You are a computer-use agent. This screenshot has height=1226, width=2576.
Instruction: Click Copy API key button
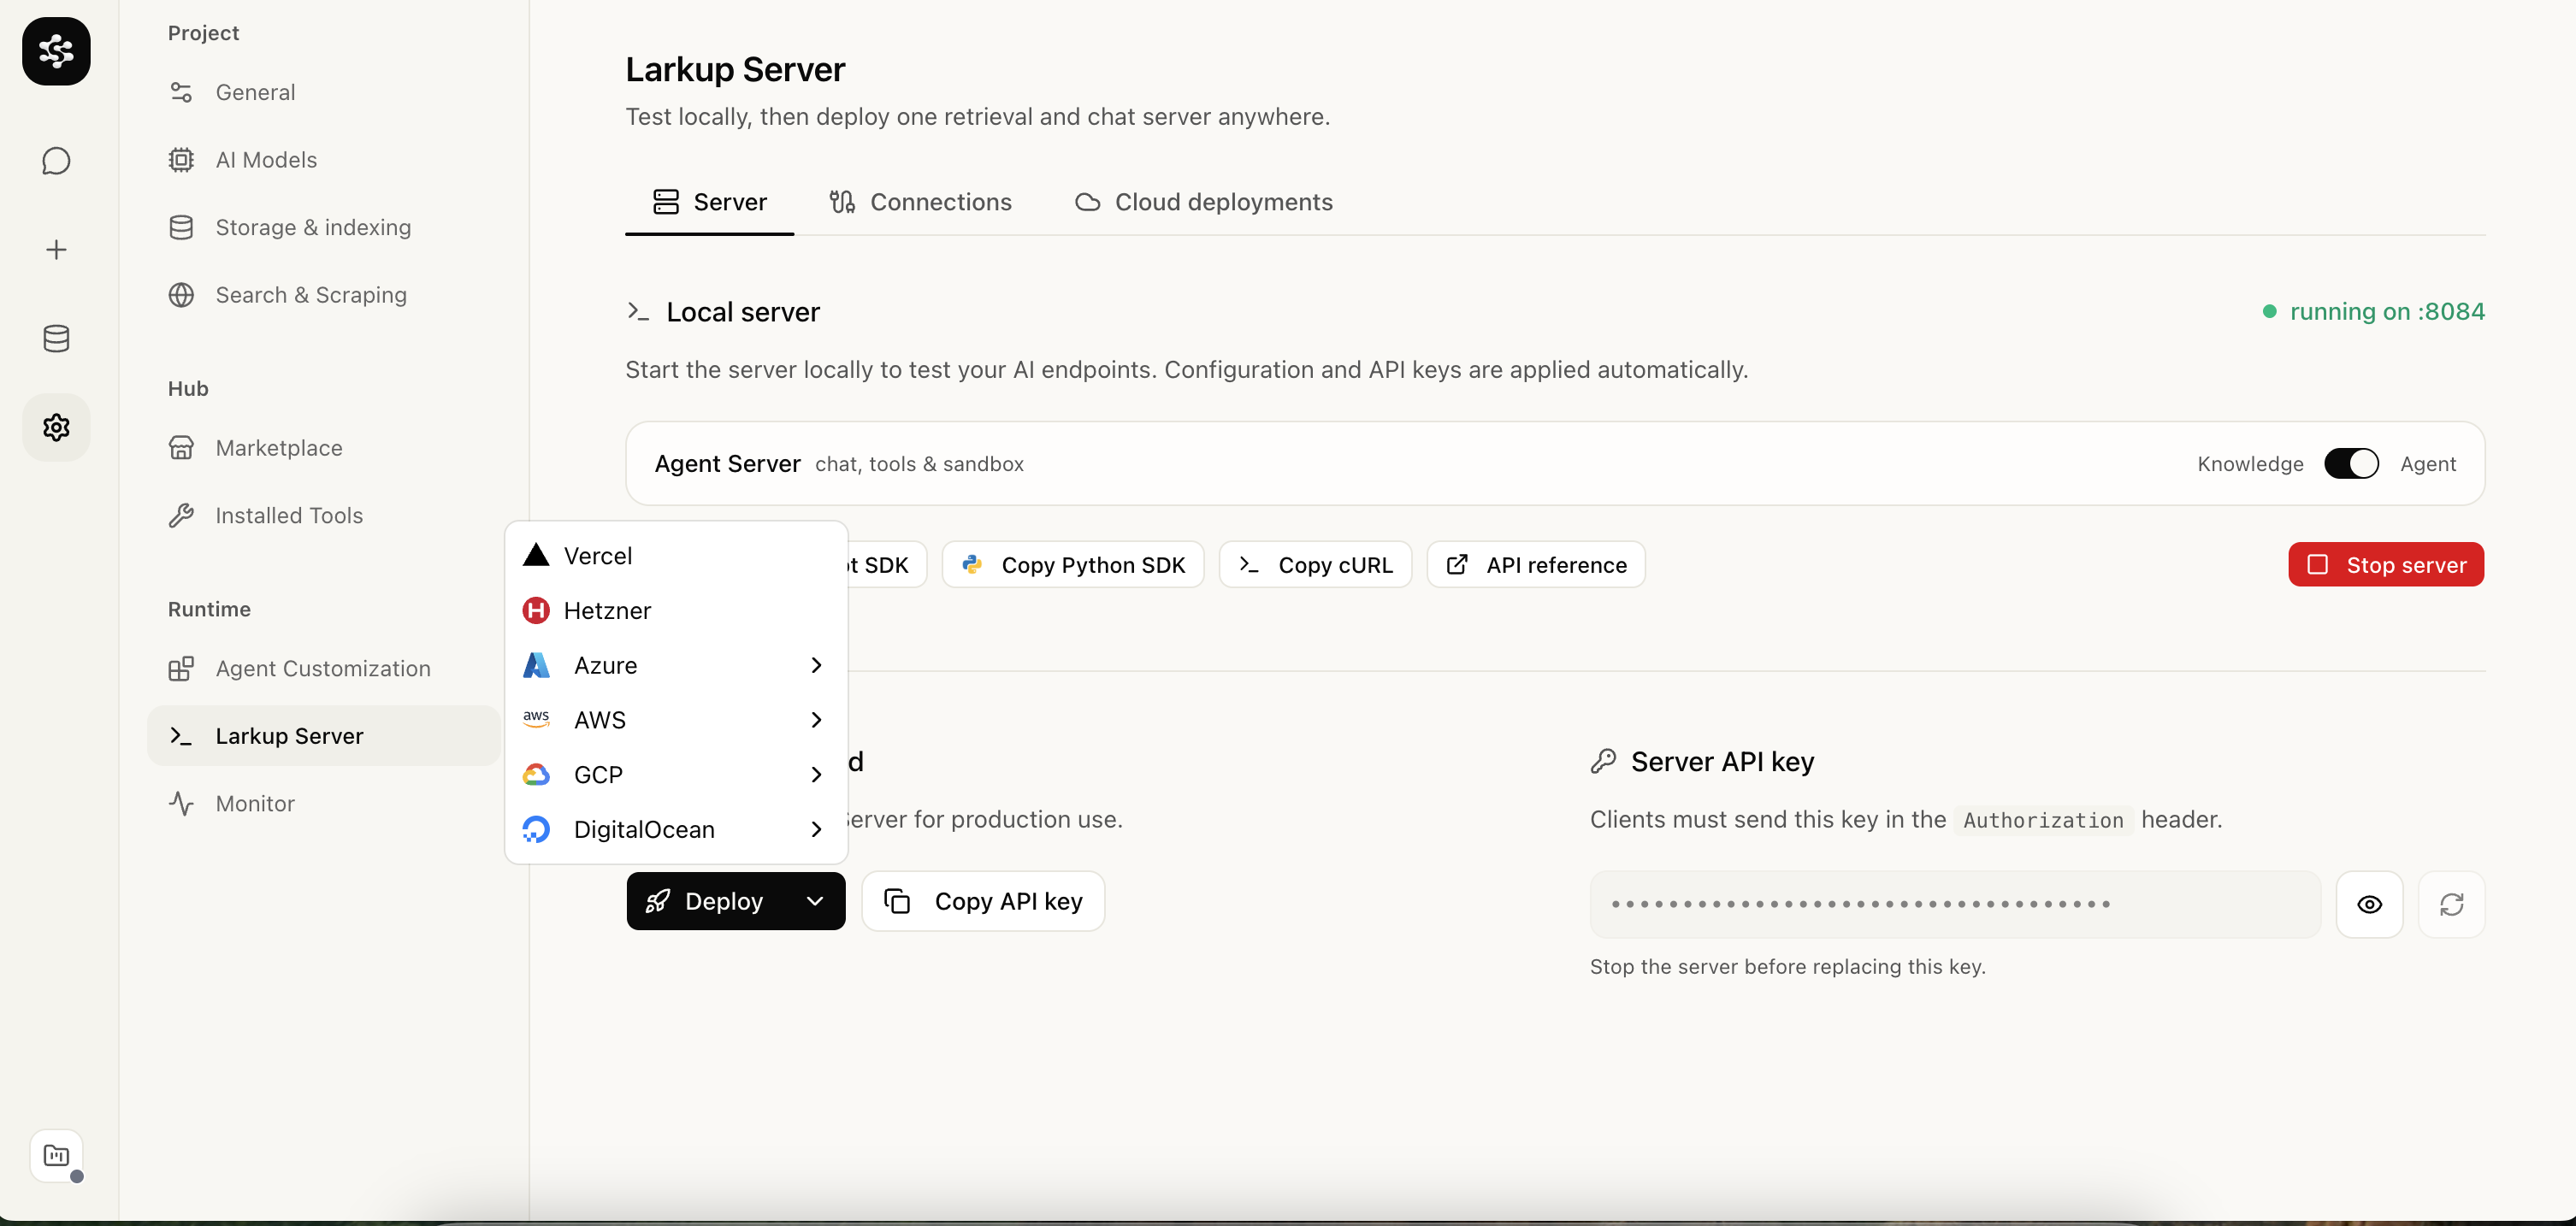(x=983, y=901)
